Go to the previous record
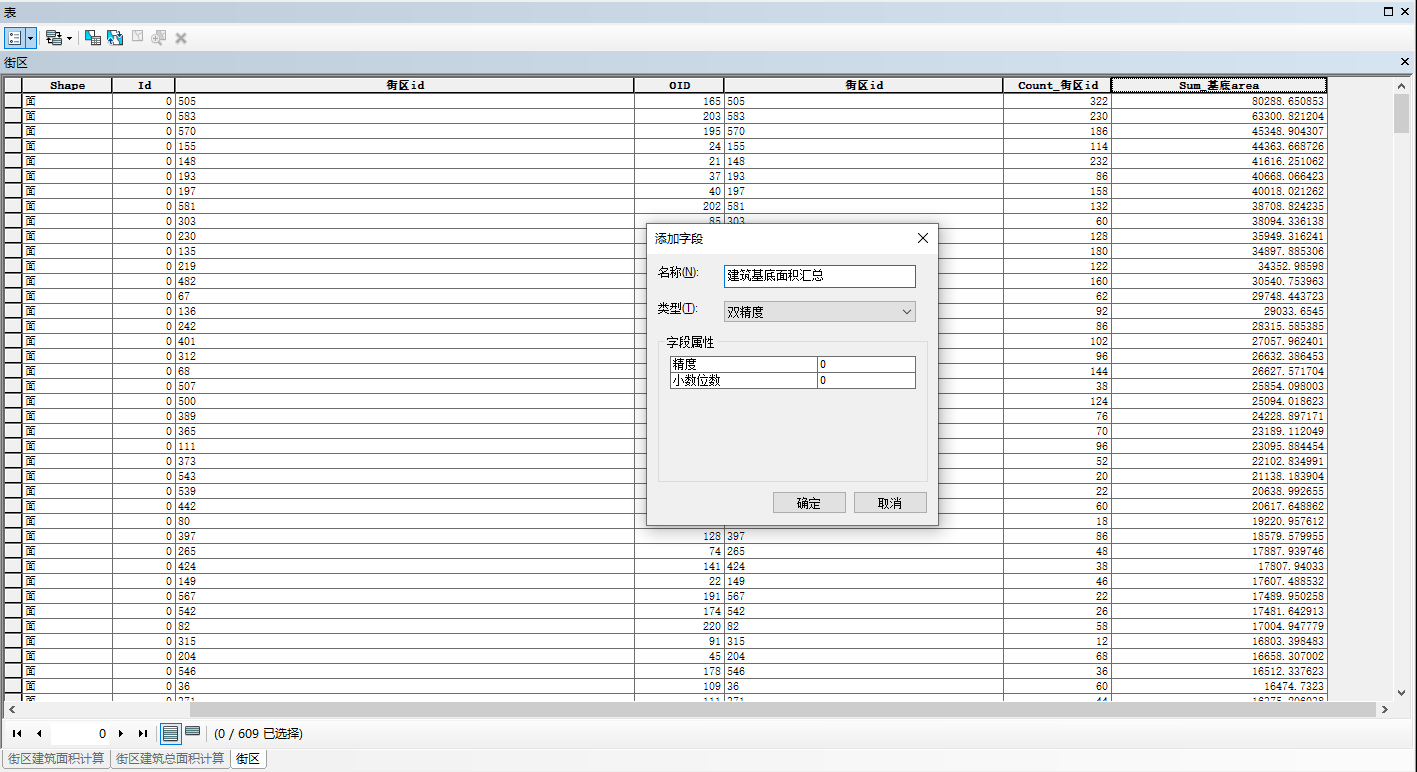Image resolution: width=1417 pixels, height=772 pixels. 38,733
